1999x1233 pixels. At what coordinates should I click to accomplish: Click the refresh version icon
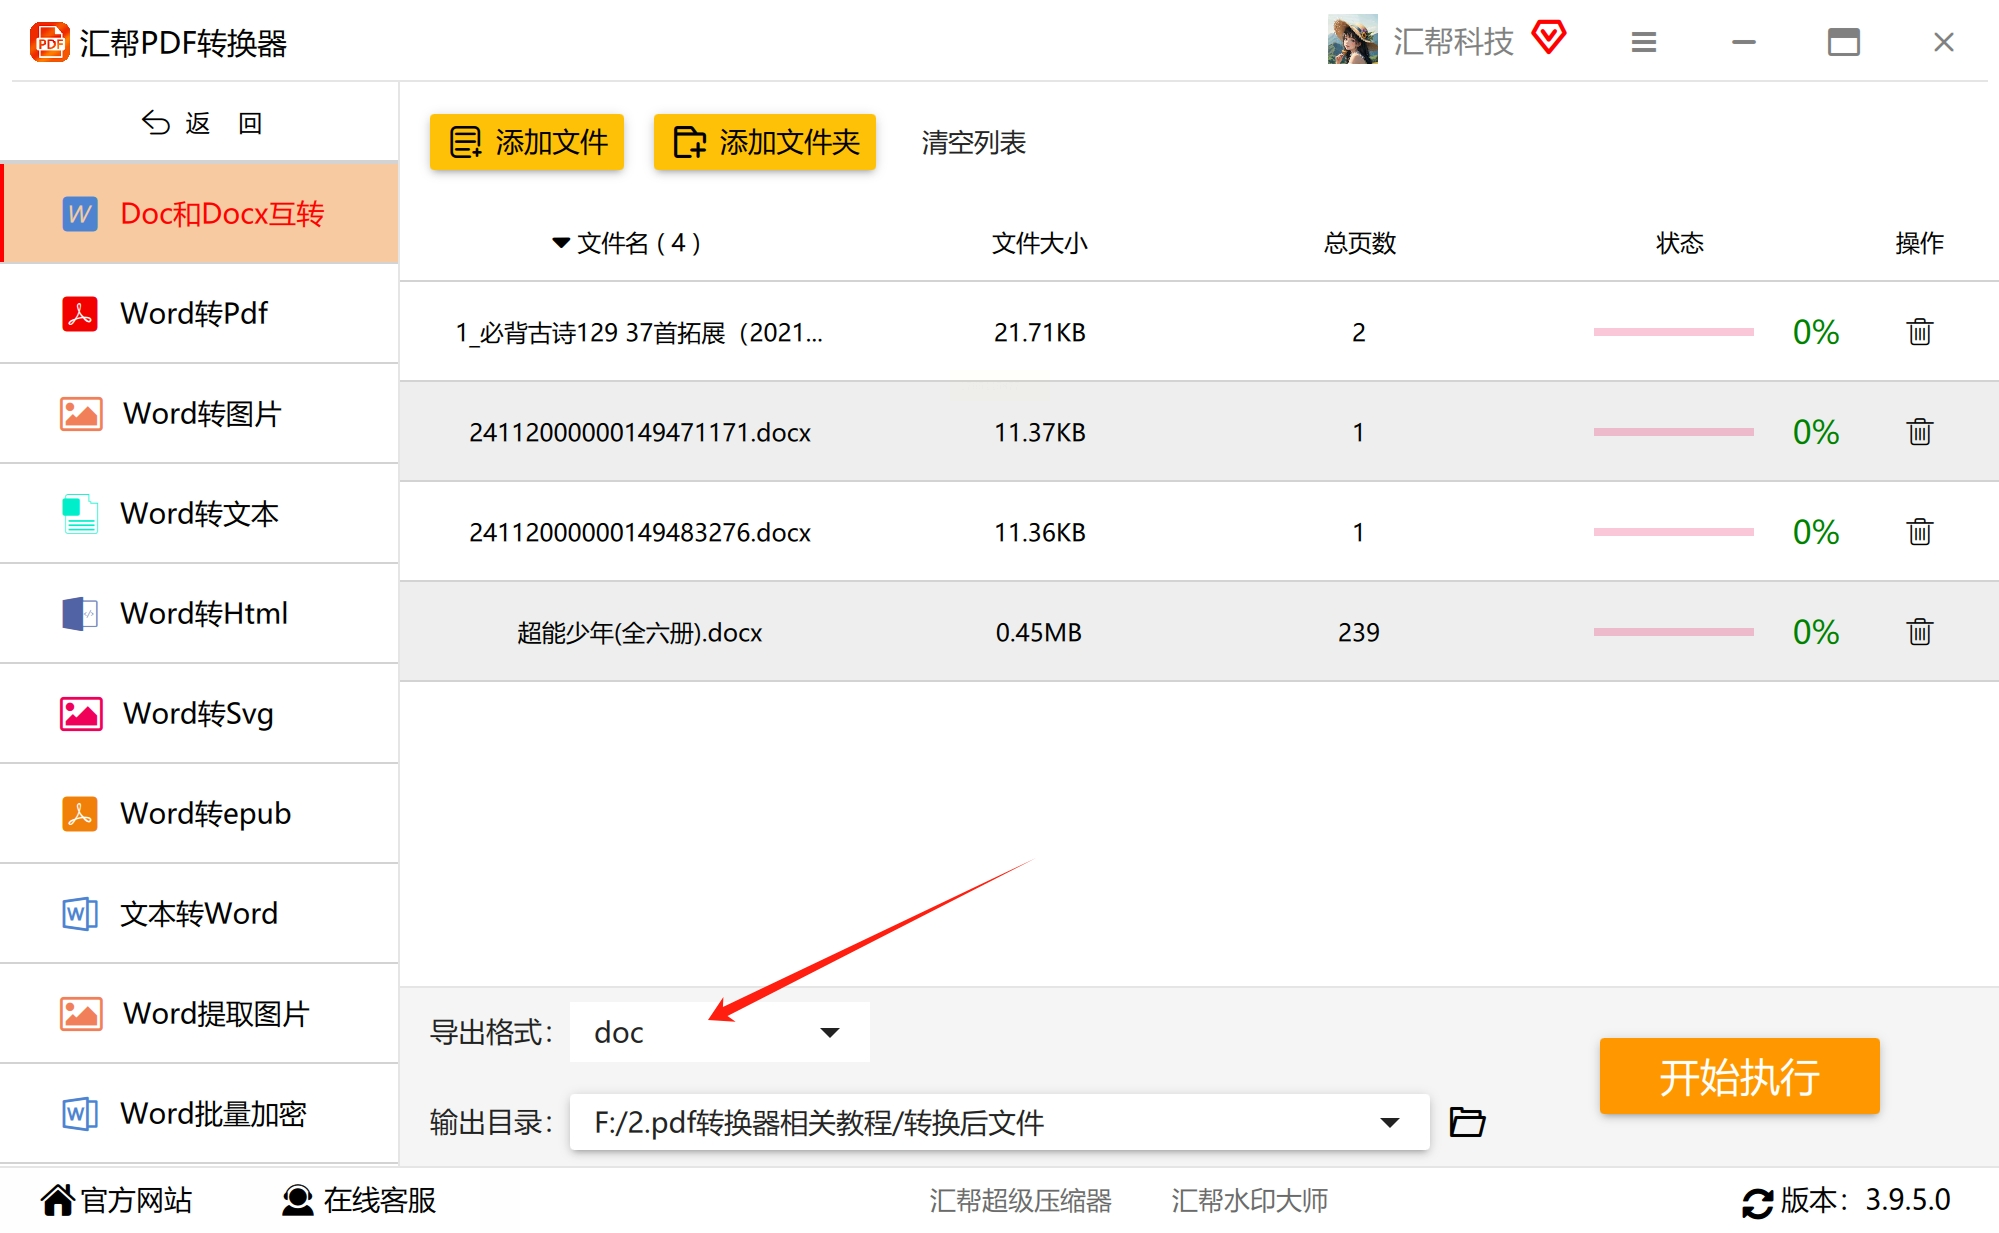click(1757, 1201)
